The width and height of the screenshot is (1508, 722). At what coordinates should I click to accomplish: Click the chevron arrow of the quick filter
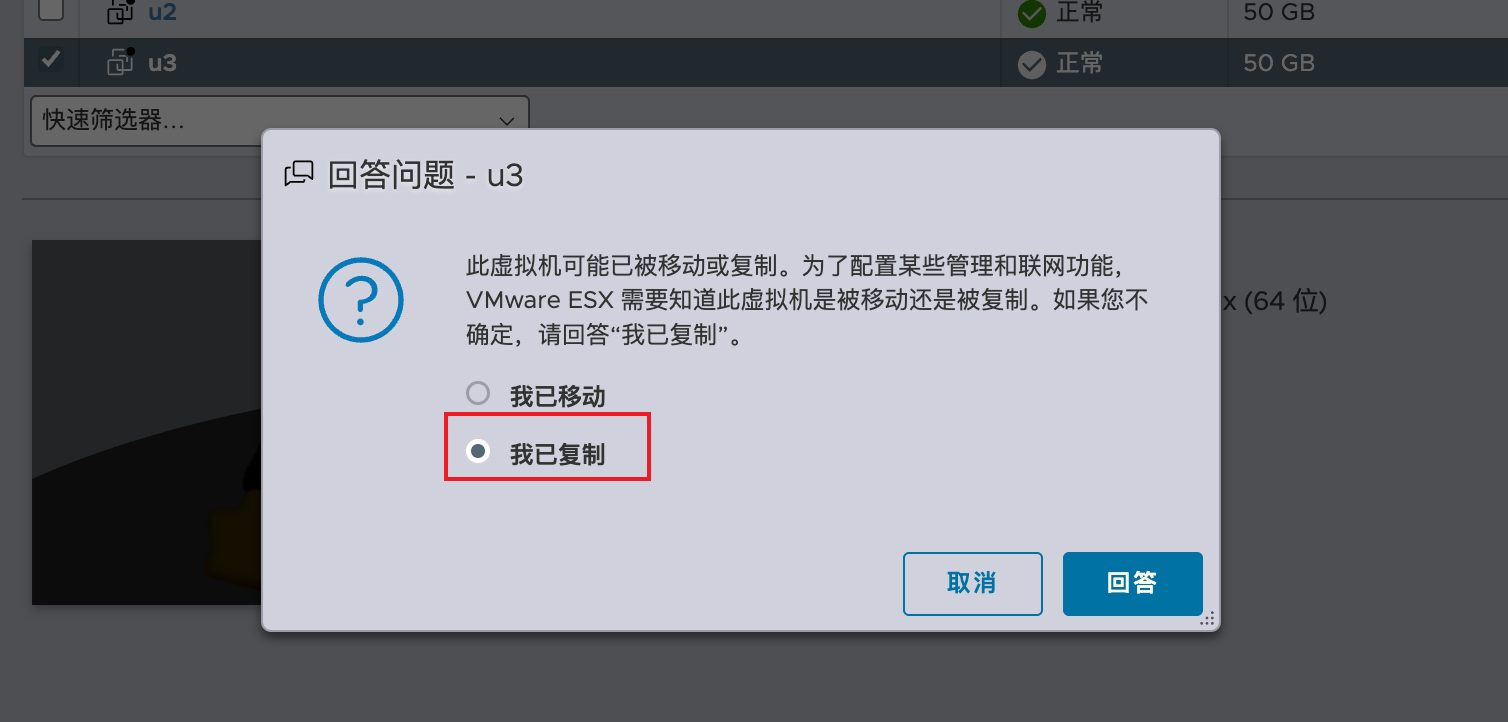point(506,121)
